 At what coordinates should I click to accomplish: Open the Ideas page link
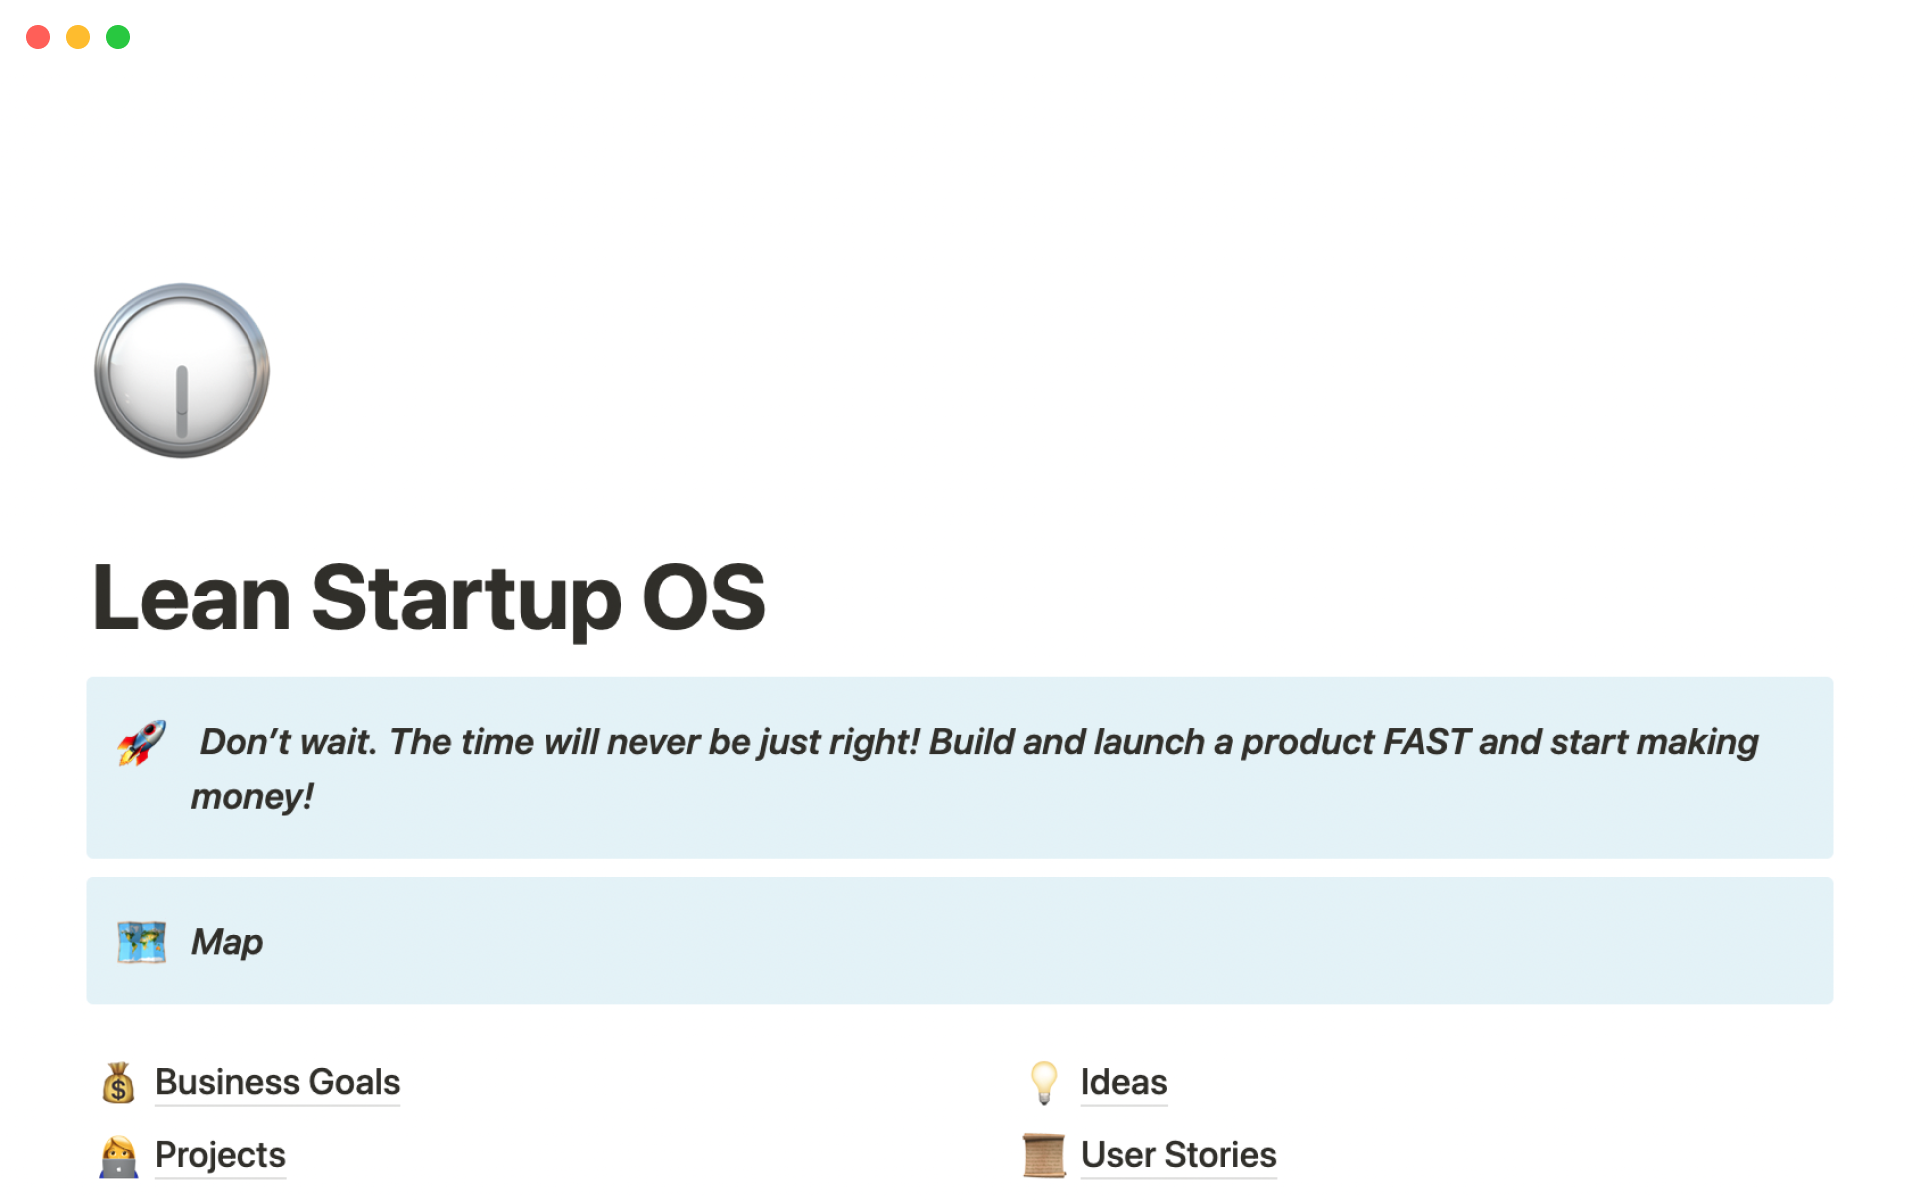[1123, 1083]
